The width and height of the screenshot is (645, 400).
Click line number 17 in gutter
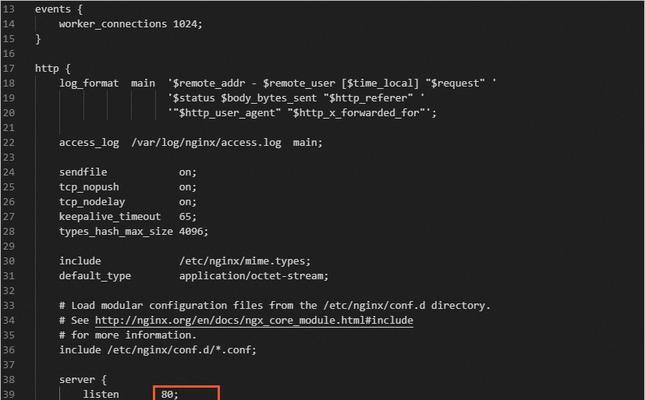9,69
